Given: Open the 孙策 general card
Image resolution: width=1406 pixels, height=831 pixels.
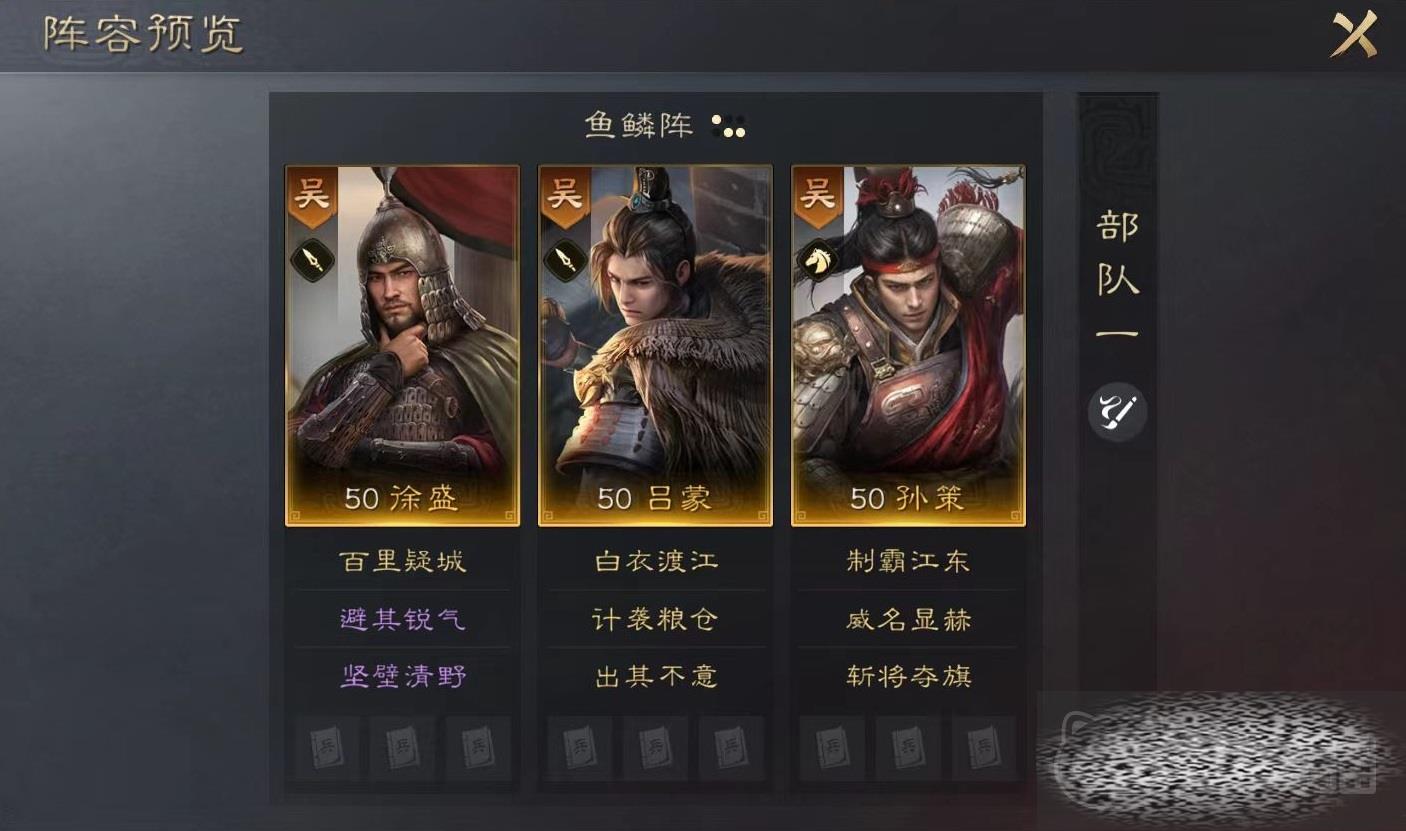Looking at the screenshot, I should (x=908, y=345).
